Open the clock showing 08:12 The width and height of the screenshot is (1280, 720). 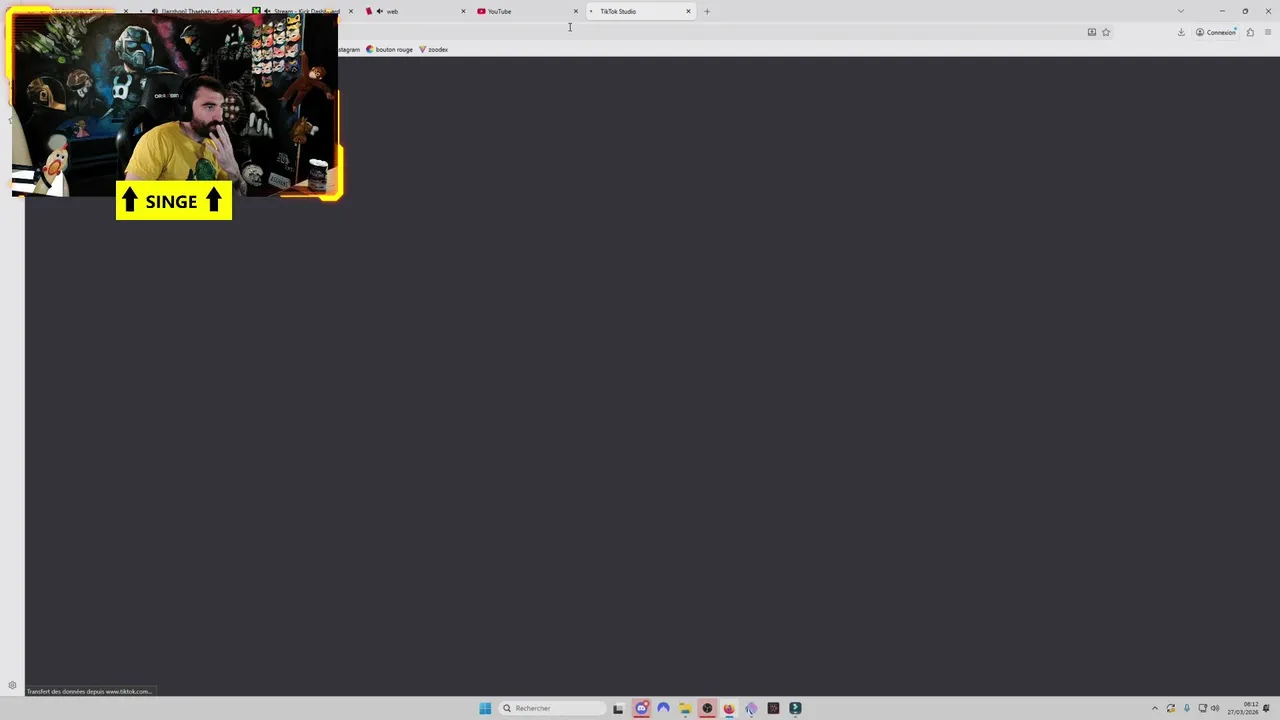(x=1243, y=708)
